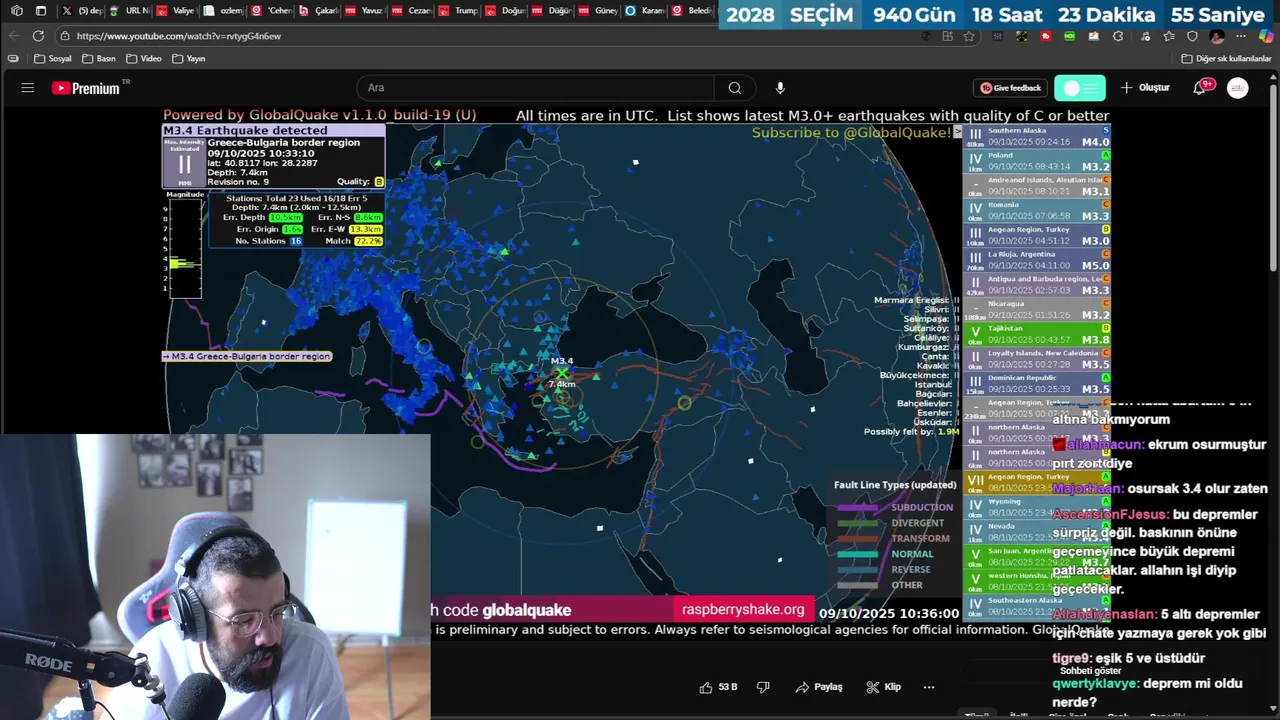Viewport: 1280px width, 720px height.
Task: Toggle the teal switch beside Give feedback
Action: coord(1080,88)
